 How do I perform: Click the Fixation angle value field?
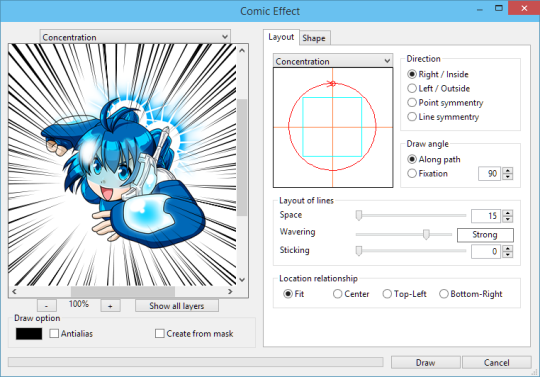[x=489, y=174]
